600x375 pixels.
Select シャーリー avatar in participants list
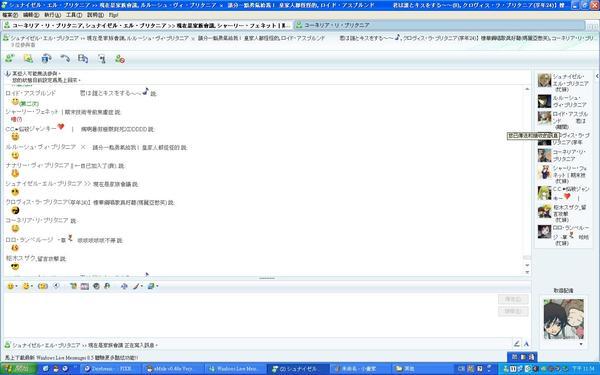pyautogui.click(x=544, y=172)
